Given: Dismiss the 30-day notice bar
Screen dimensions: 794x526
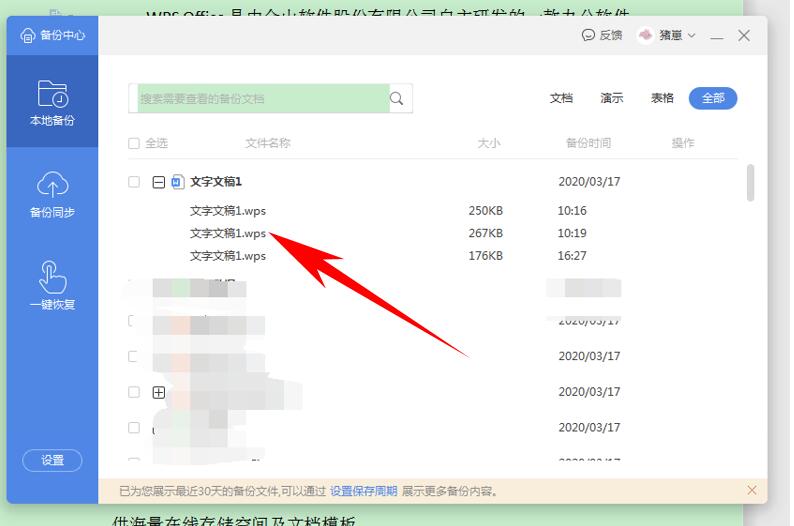Looking at the screenshot, I should pos(751,490).
